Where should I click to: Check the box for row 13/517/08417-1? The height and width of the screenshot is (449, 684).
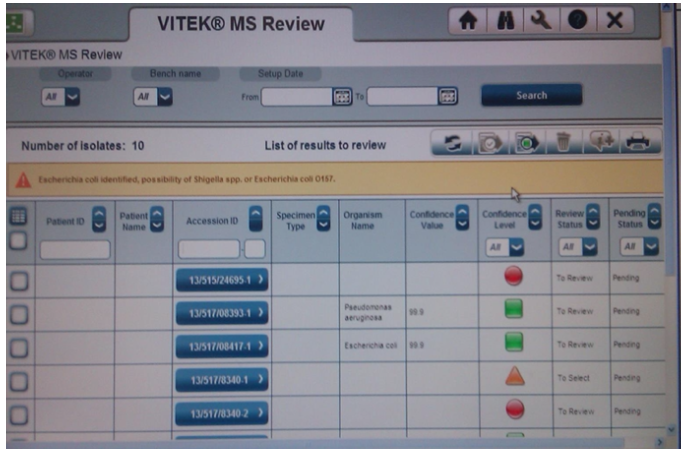[19, 348]
